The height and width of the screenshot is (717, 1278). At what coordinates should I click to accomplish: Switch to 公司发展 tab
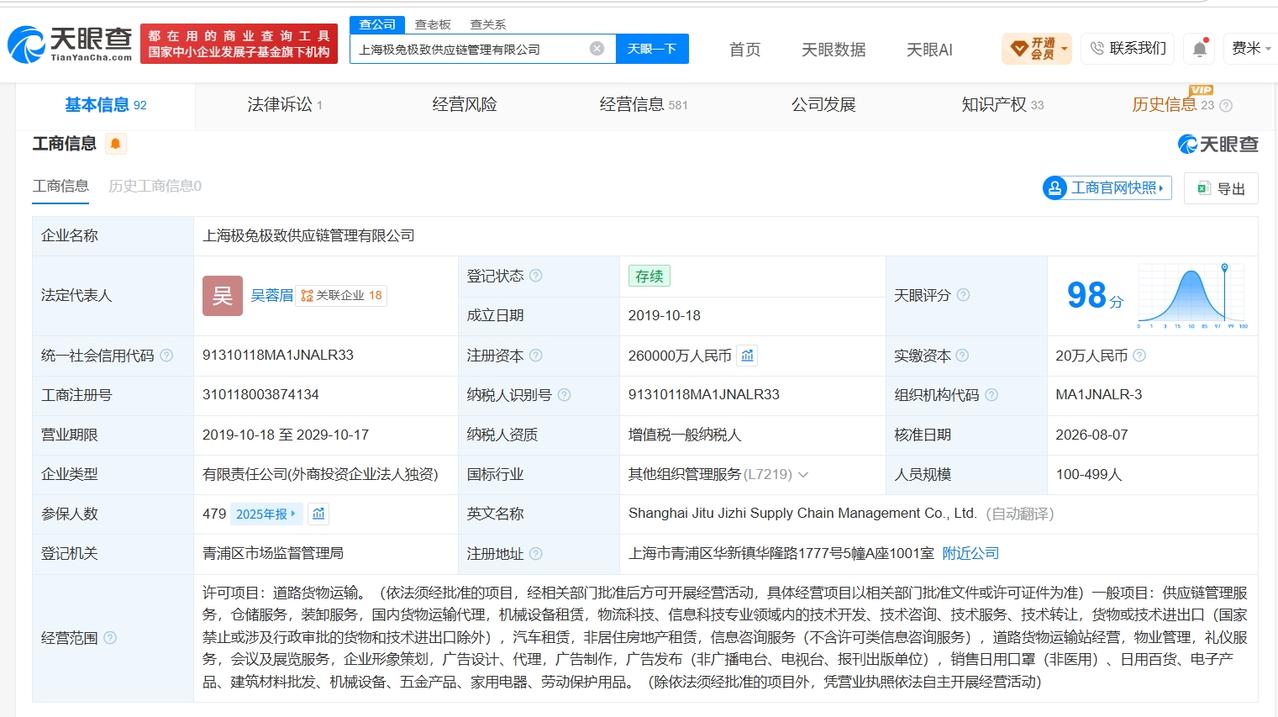click(823, 105)
